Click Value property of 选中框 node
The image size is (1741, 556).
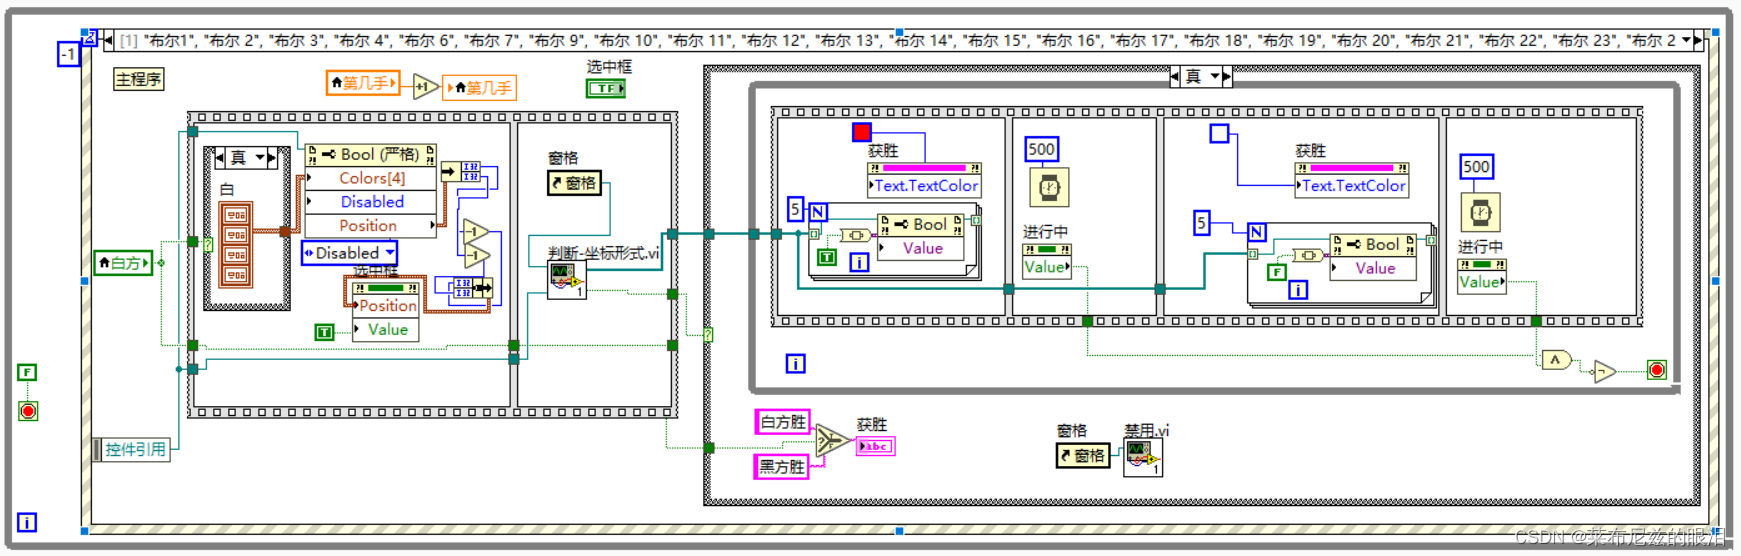[386, 329]
